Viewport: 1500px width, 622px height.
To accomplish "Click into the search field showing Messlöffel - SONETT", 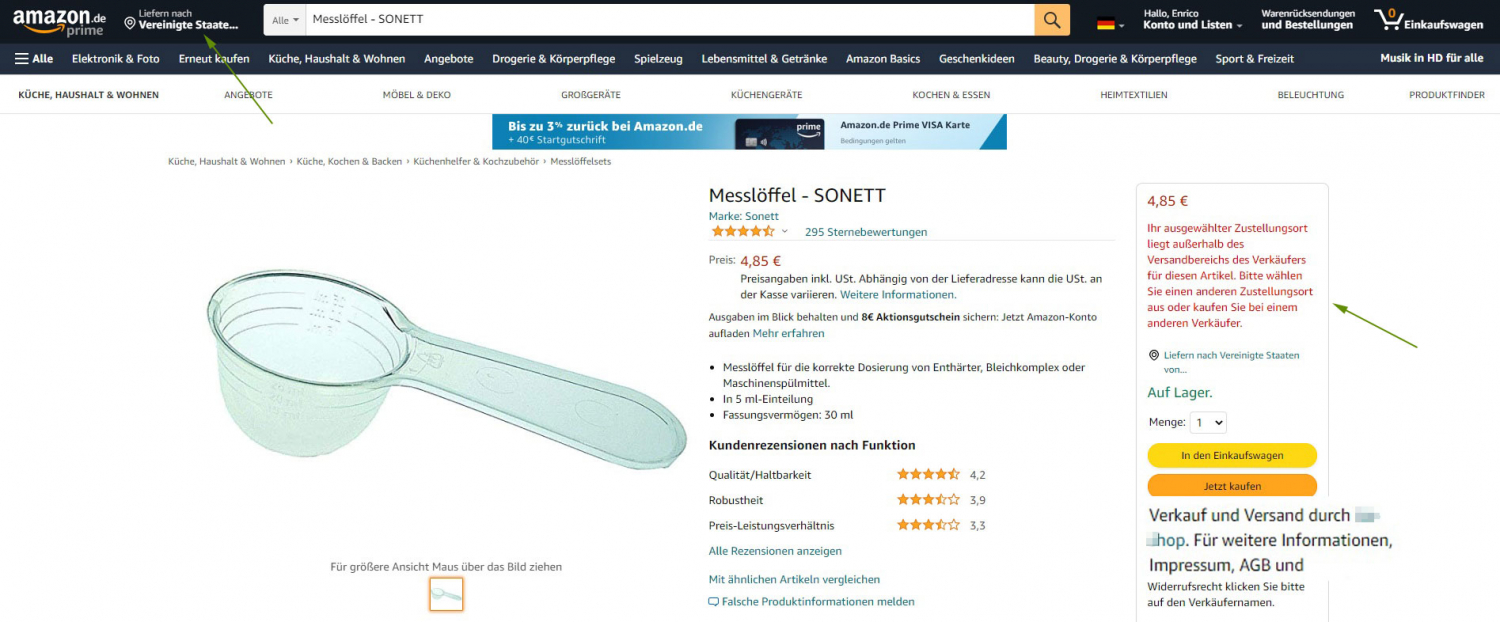I will (x=670, y=20).
